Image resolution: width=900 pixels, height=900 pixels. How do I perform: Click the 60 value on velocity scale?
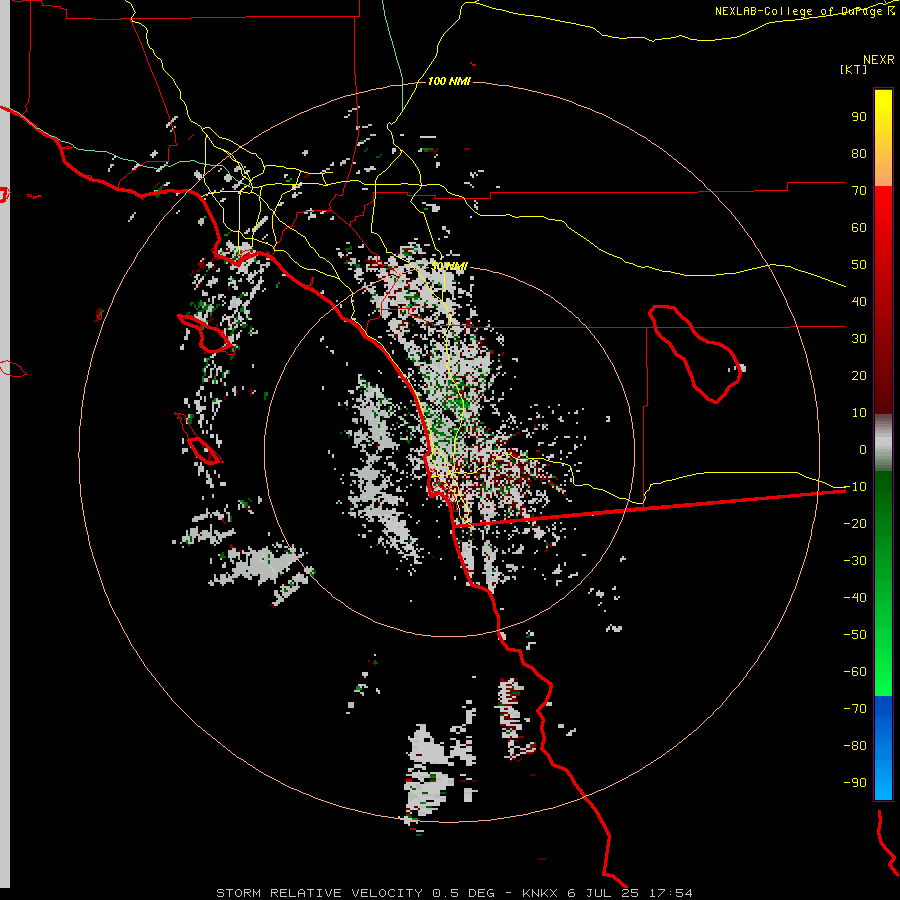click(x=859, y=228)
